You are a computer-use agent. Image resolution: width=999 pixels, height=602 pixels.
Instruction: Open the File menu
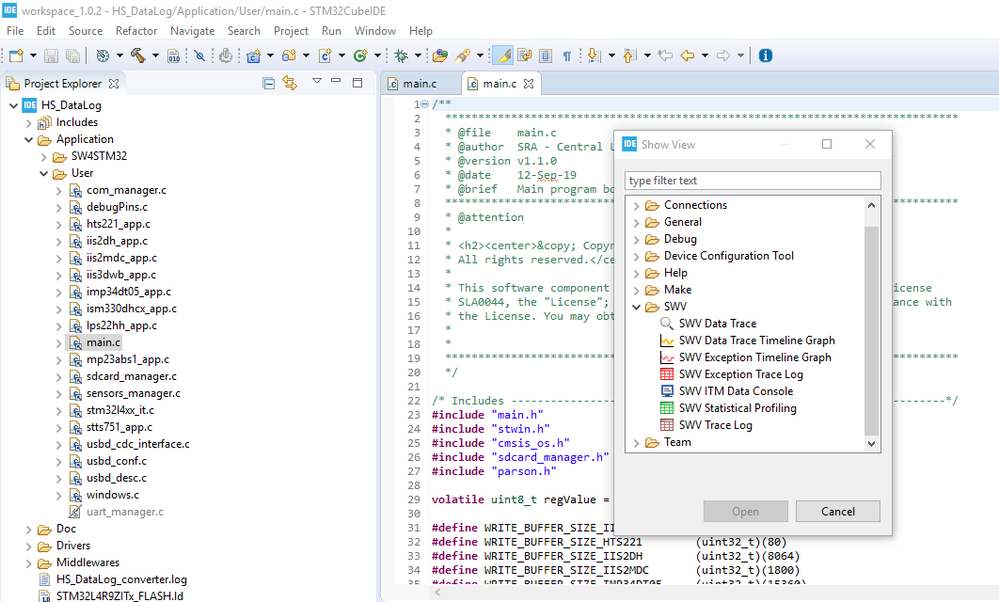coord(15,31)
